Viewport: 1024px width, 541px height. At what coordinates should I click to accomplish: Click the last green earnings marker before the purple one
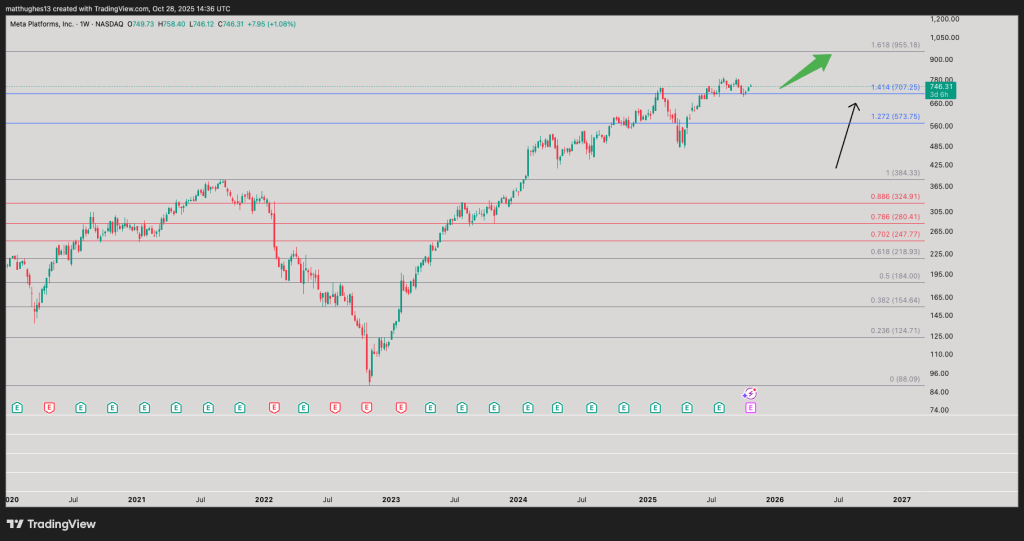(x=719, y=408)
